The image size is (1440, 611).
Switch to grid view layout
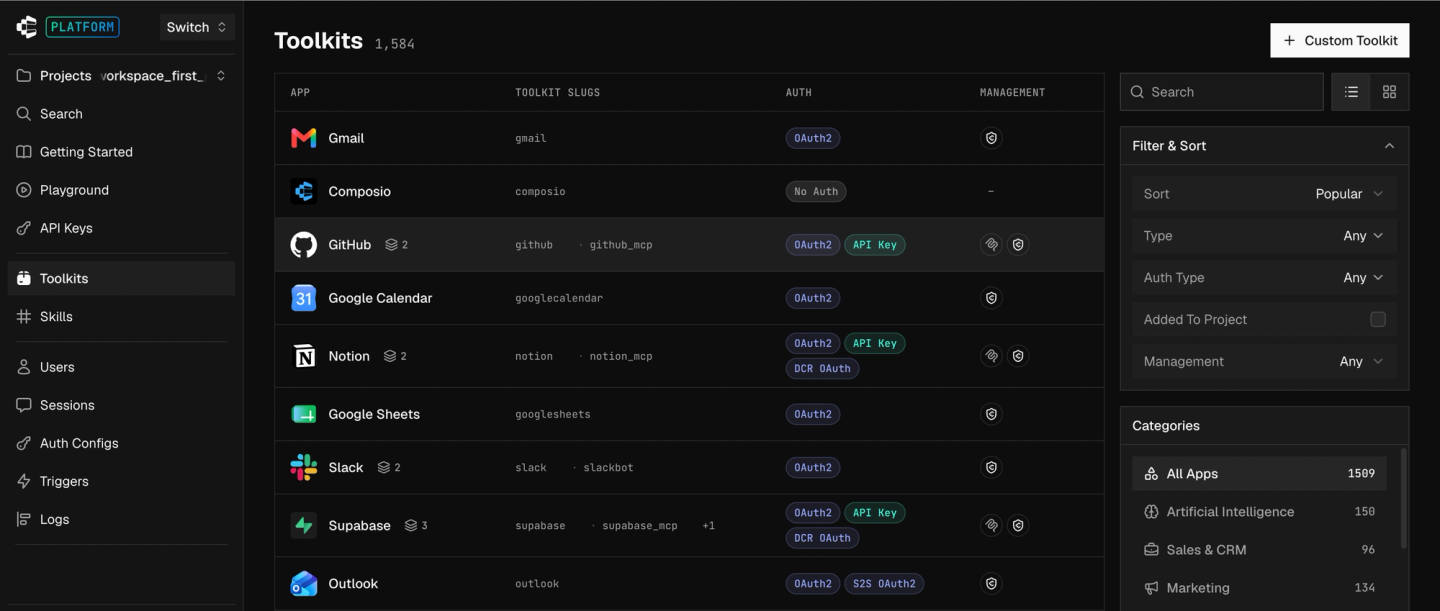coord(1389,92)
